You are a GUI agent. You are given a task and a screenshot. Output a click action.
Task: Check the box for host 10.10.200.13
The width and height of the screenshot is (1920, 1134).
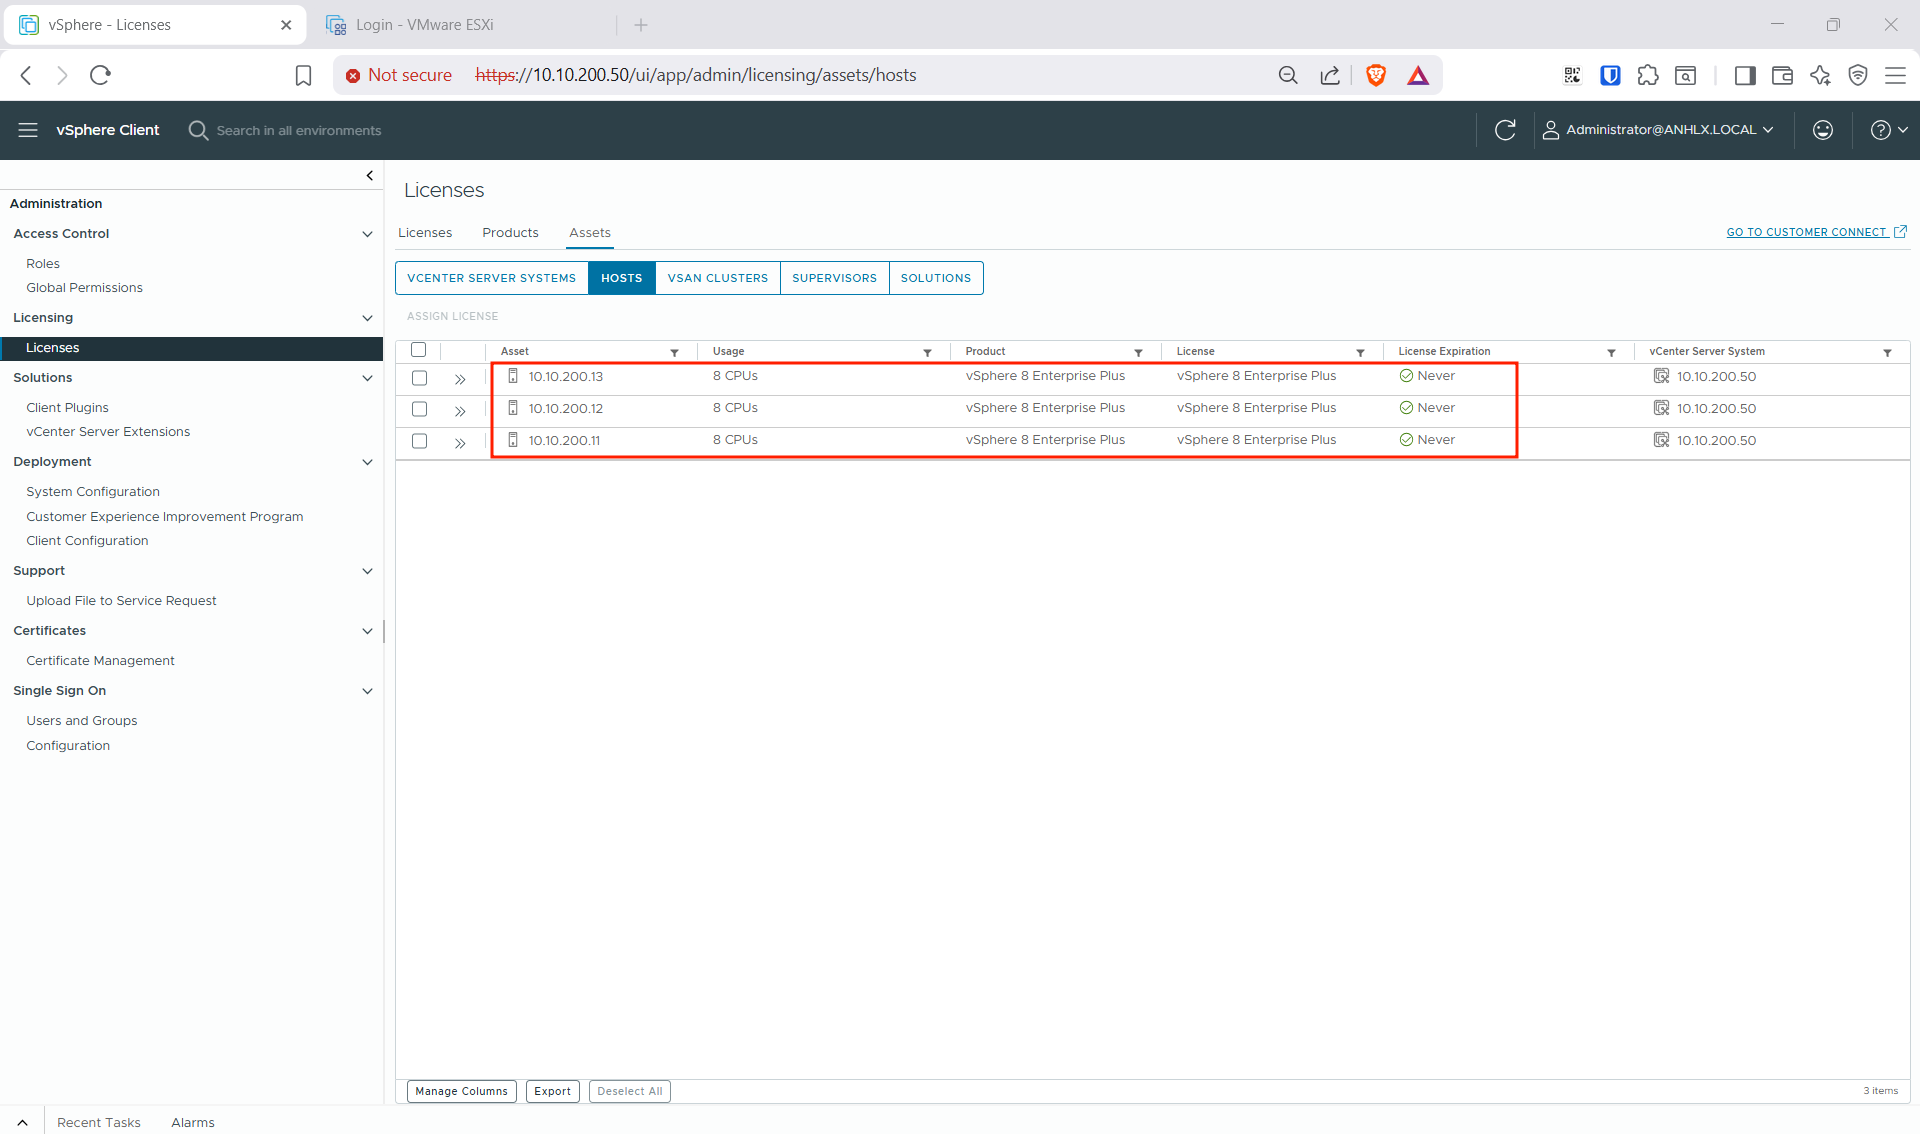(x=420, y=378)
